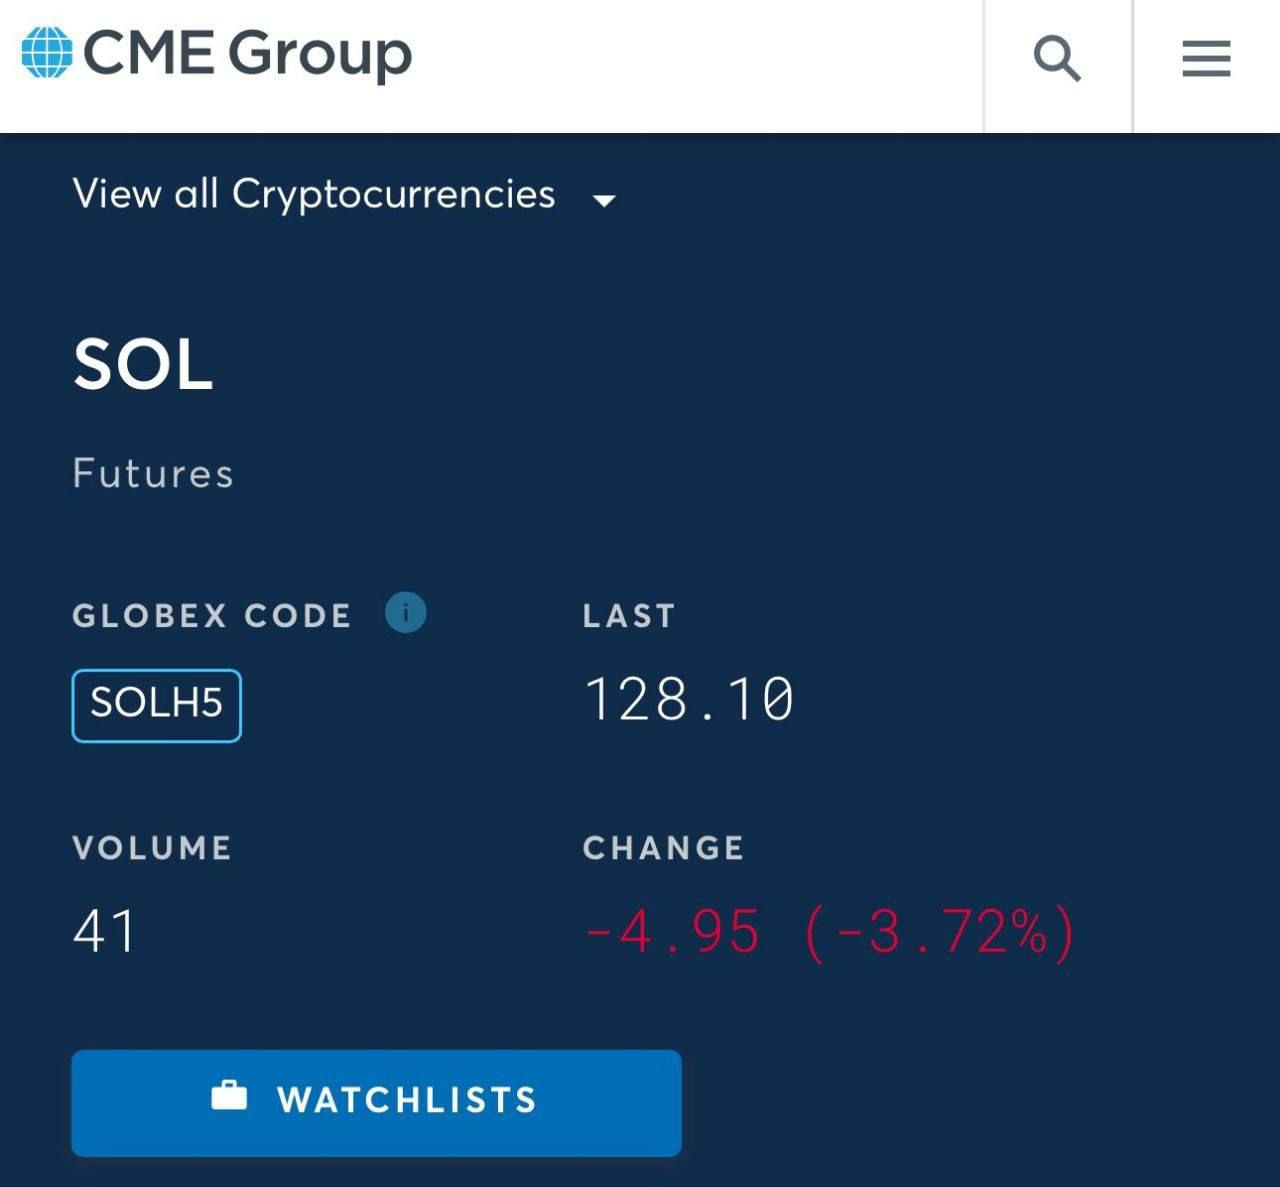The height and width of the screenshot is (1187, 1280).
Task: Click the LAST column label
Action: 630,616
